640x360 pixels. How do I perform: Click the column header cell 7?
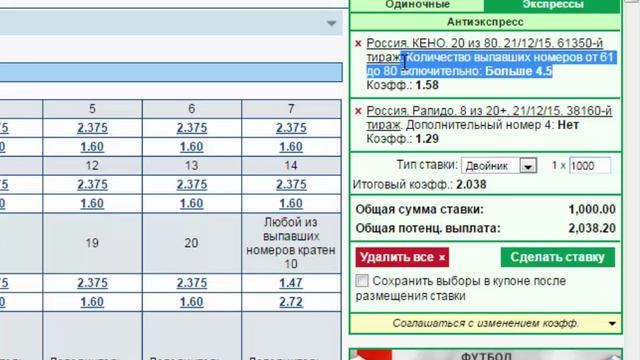pyautogui.click(x=291, y=109)
